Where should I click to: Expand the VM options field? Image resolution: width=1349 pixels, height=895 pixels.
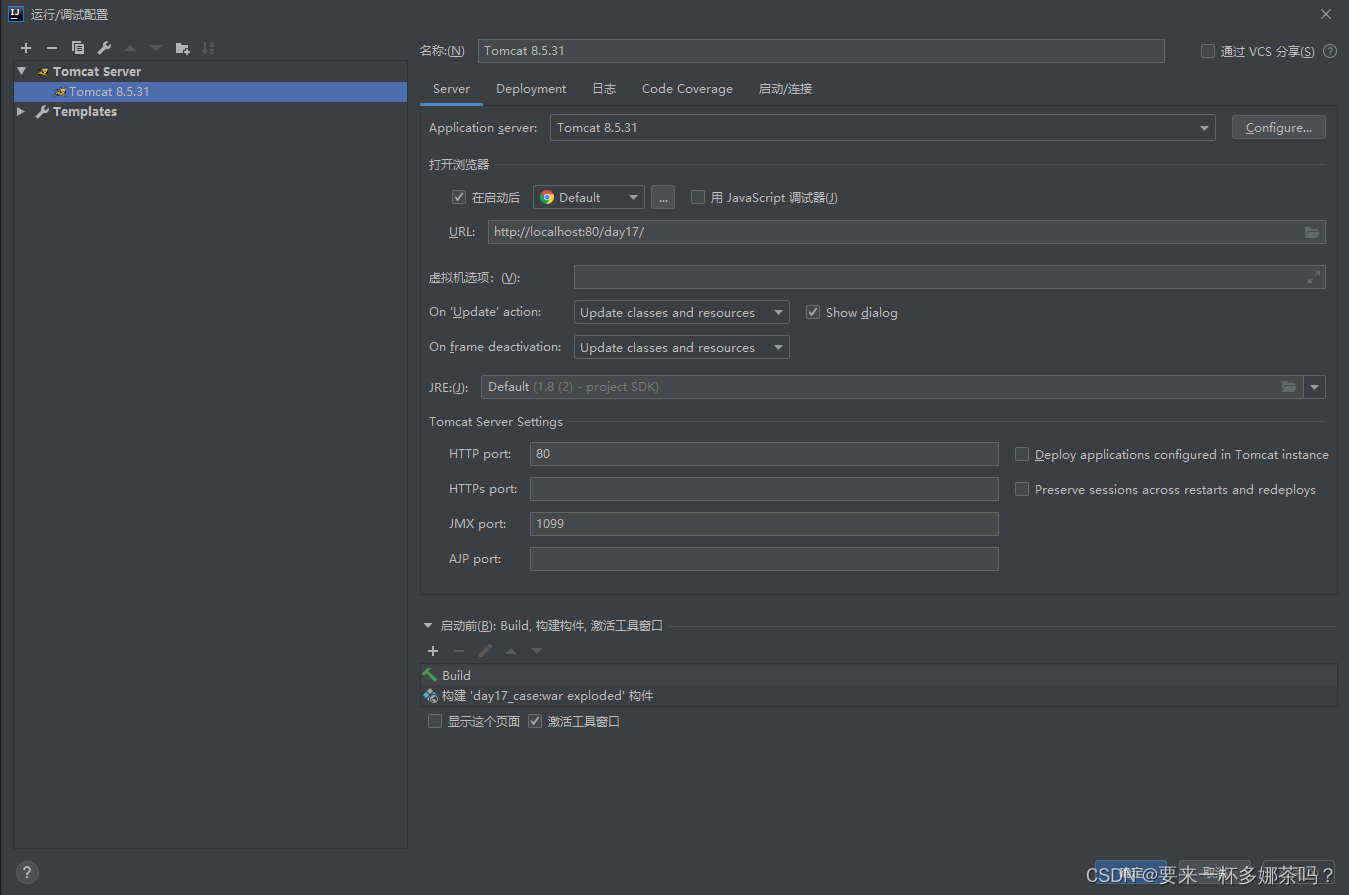pyautogui.click(x=1314, y=277)
